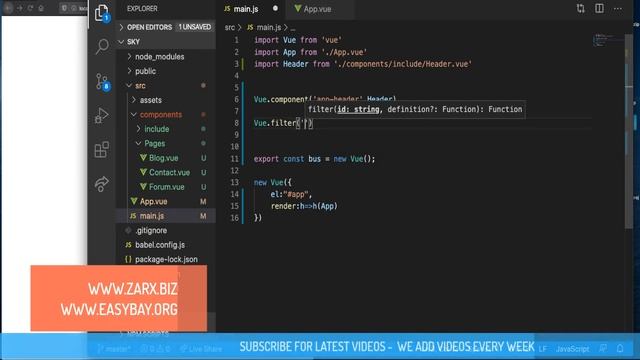This screenshot has height=360, width=640.
Task: Click 'render:h=>h(App)' code line
Action: [x=304, y=206]
